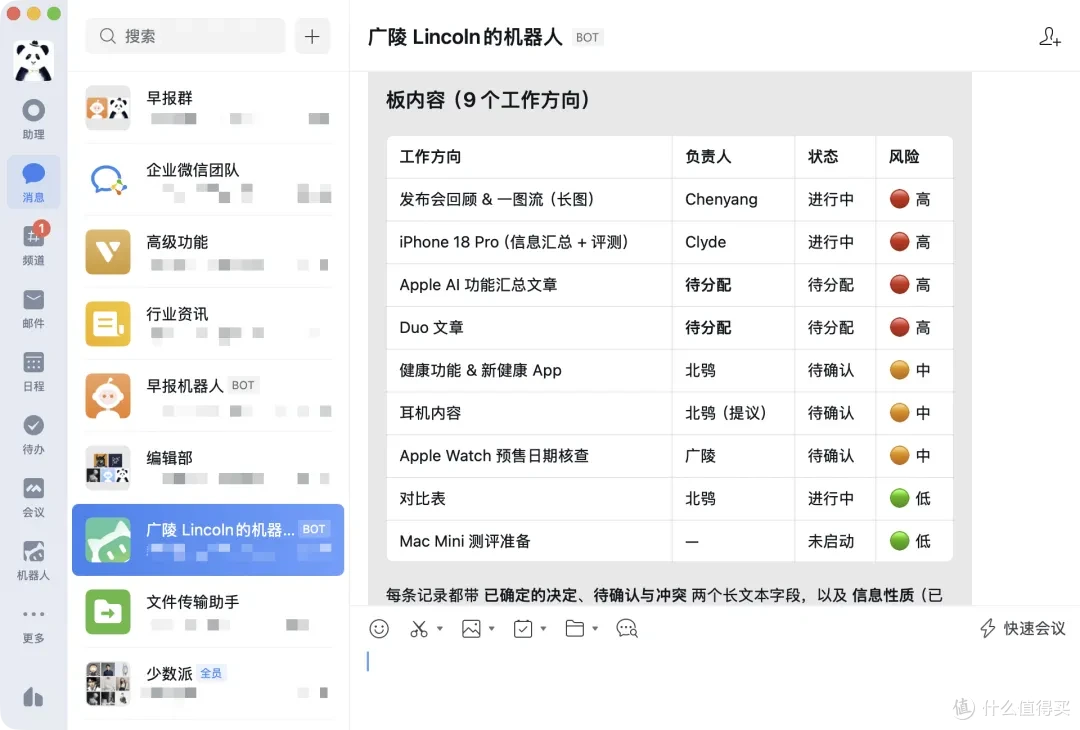Expand the image icon dropdown arrow
1080x730 pixels.
[491, 628]
